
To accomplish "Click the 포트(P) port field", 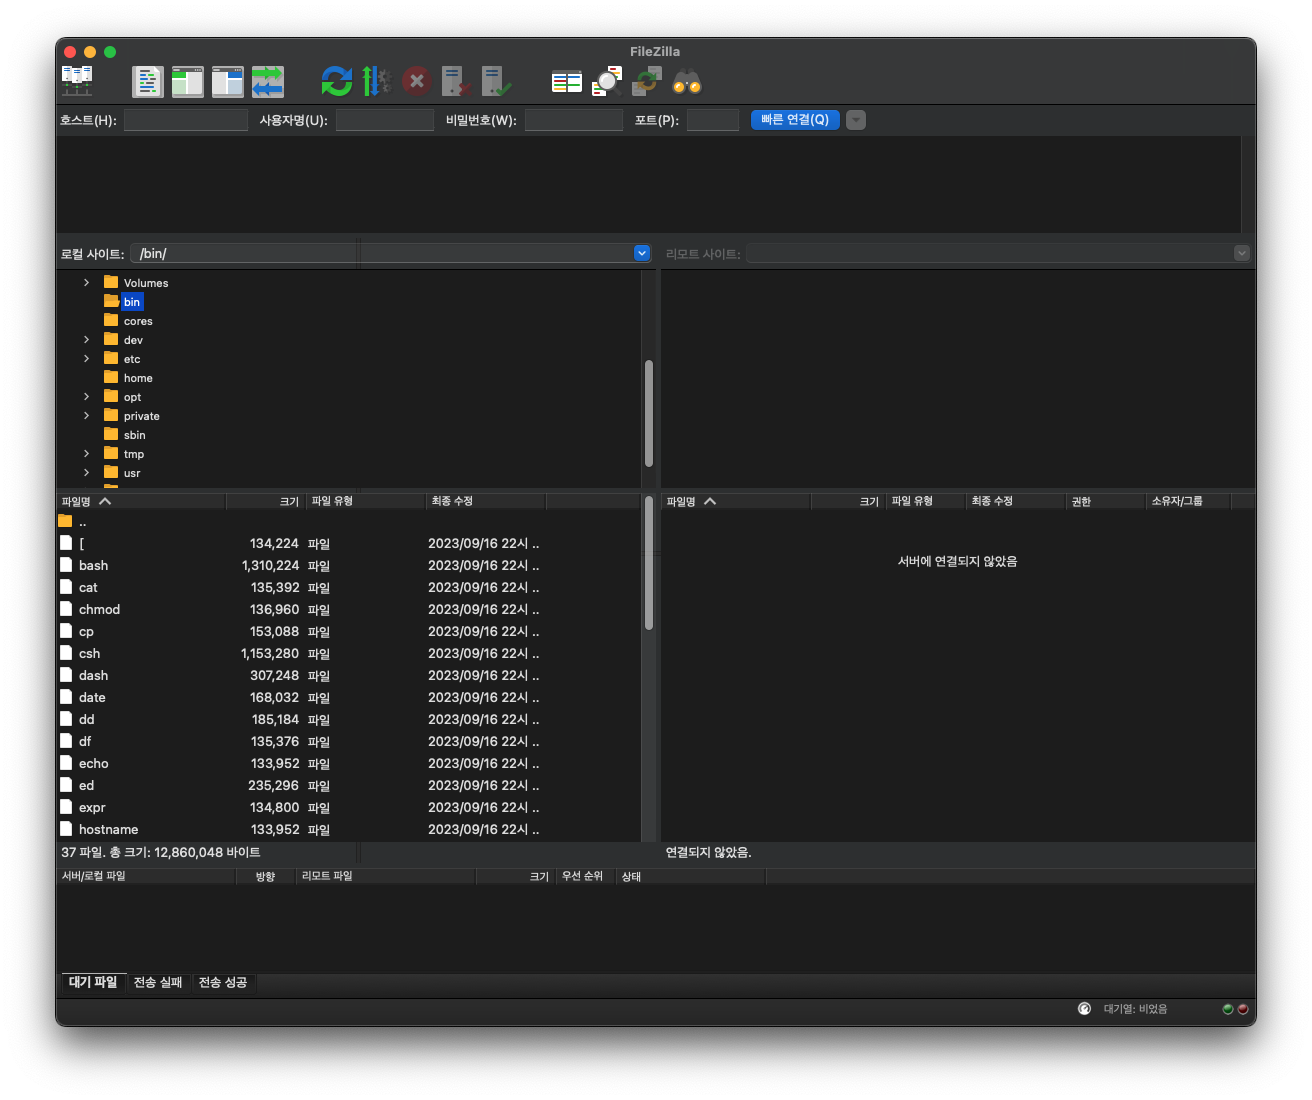I will [713, 120].
